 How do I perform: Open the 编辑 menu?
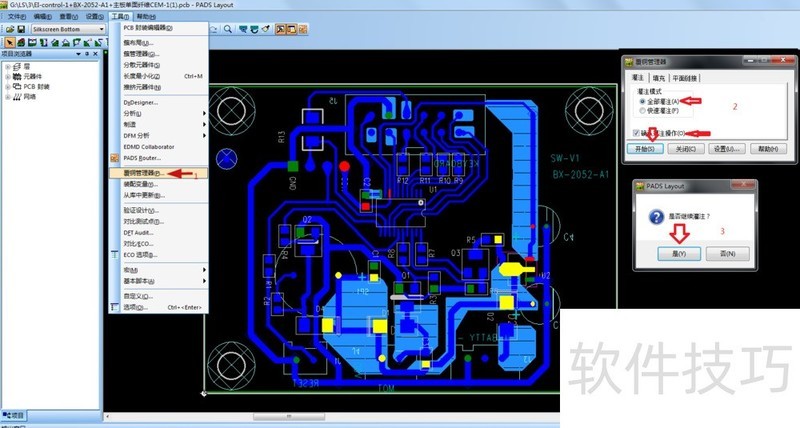tap(42, 16)
